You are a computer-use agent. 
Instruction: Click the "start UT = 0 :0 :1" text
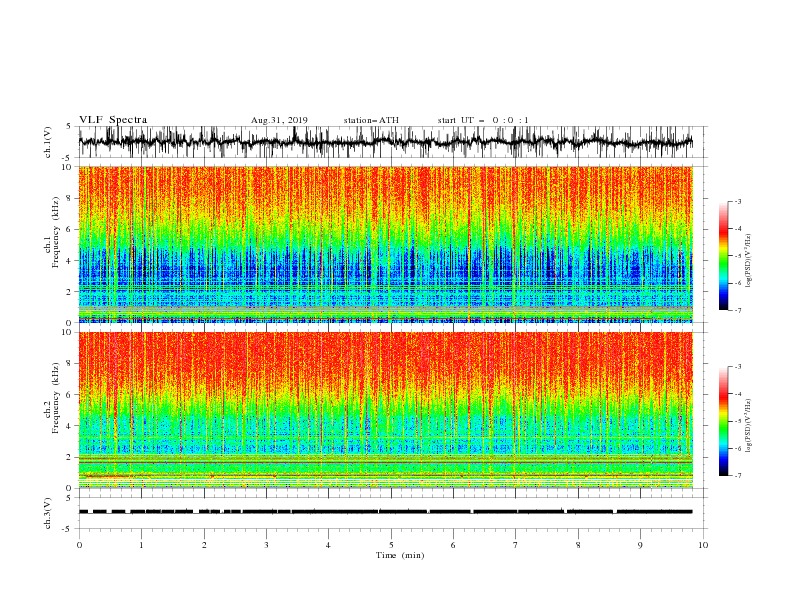483,120
